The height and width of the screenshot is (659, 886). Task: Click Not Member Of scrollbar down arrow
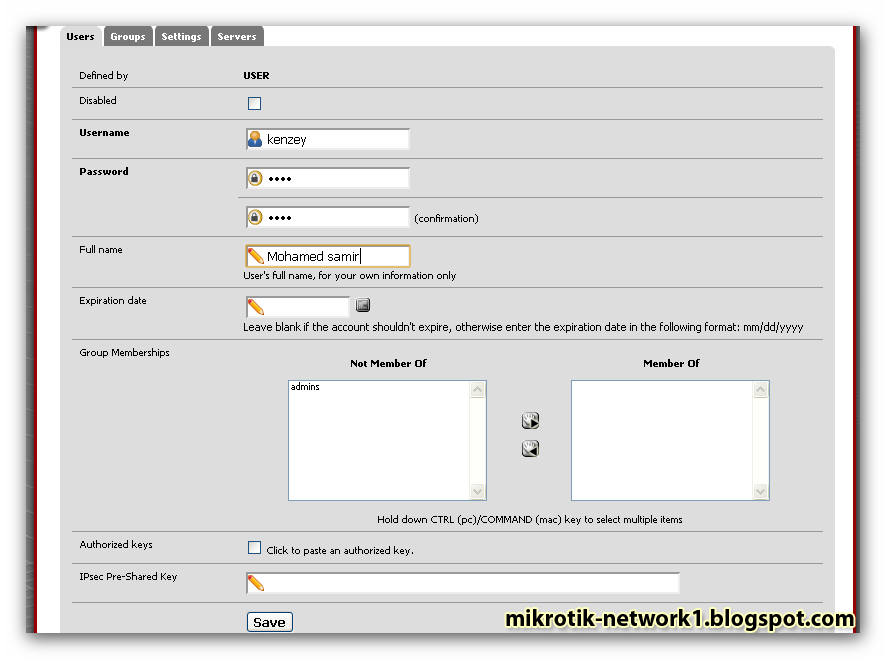click(x=477, y=491)
